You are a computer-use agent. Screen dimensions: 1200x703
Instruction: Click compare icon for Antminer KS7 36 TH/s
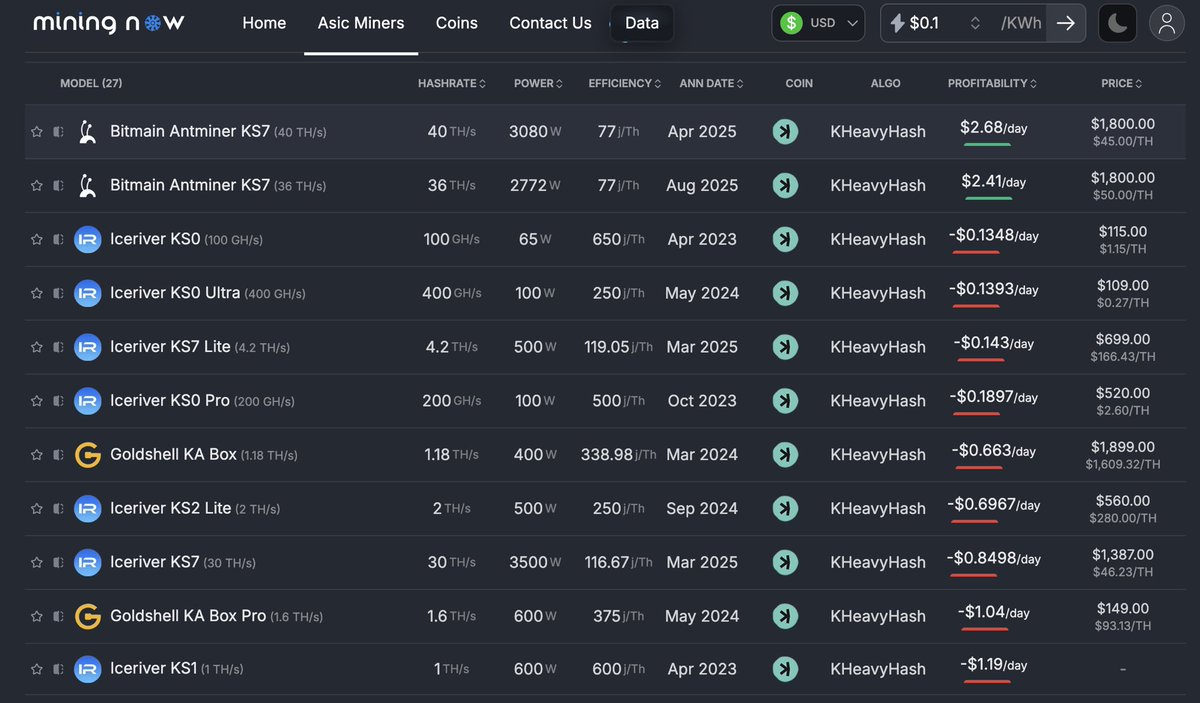[x=58, y=185]
